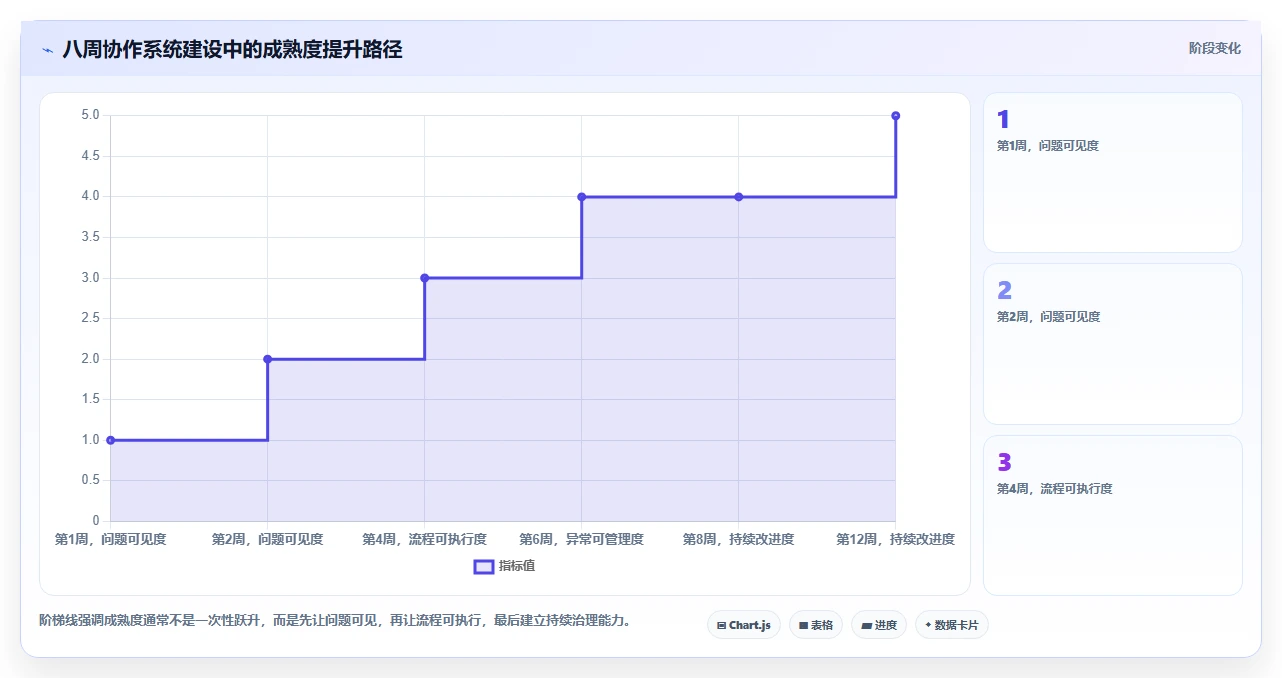Click the 第6周，异常可管理度 axis label
The width and height of the screenshot is (1282, 678).
pos(581,539)
